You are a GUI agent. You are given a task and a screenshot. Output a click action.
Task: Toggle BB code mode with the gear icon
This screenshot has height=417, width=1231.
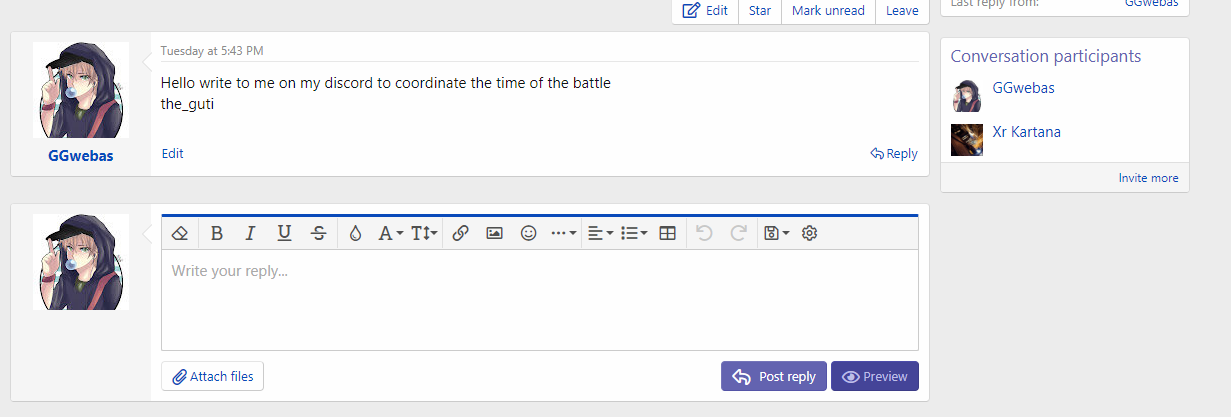pyautogui.click(x=810, y=233)
